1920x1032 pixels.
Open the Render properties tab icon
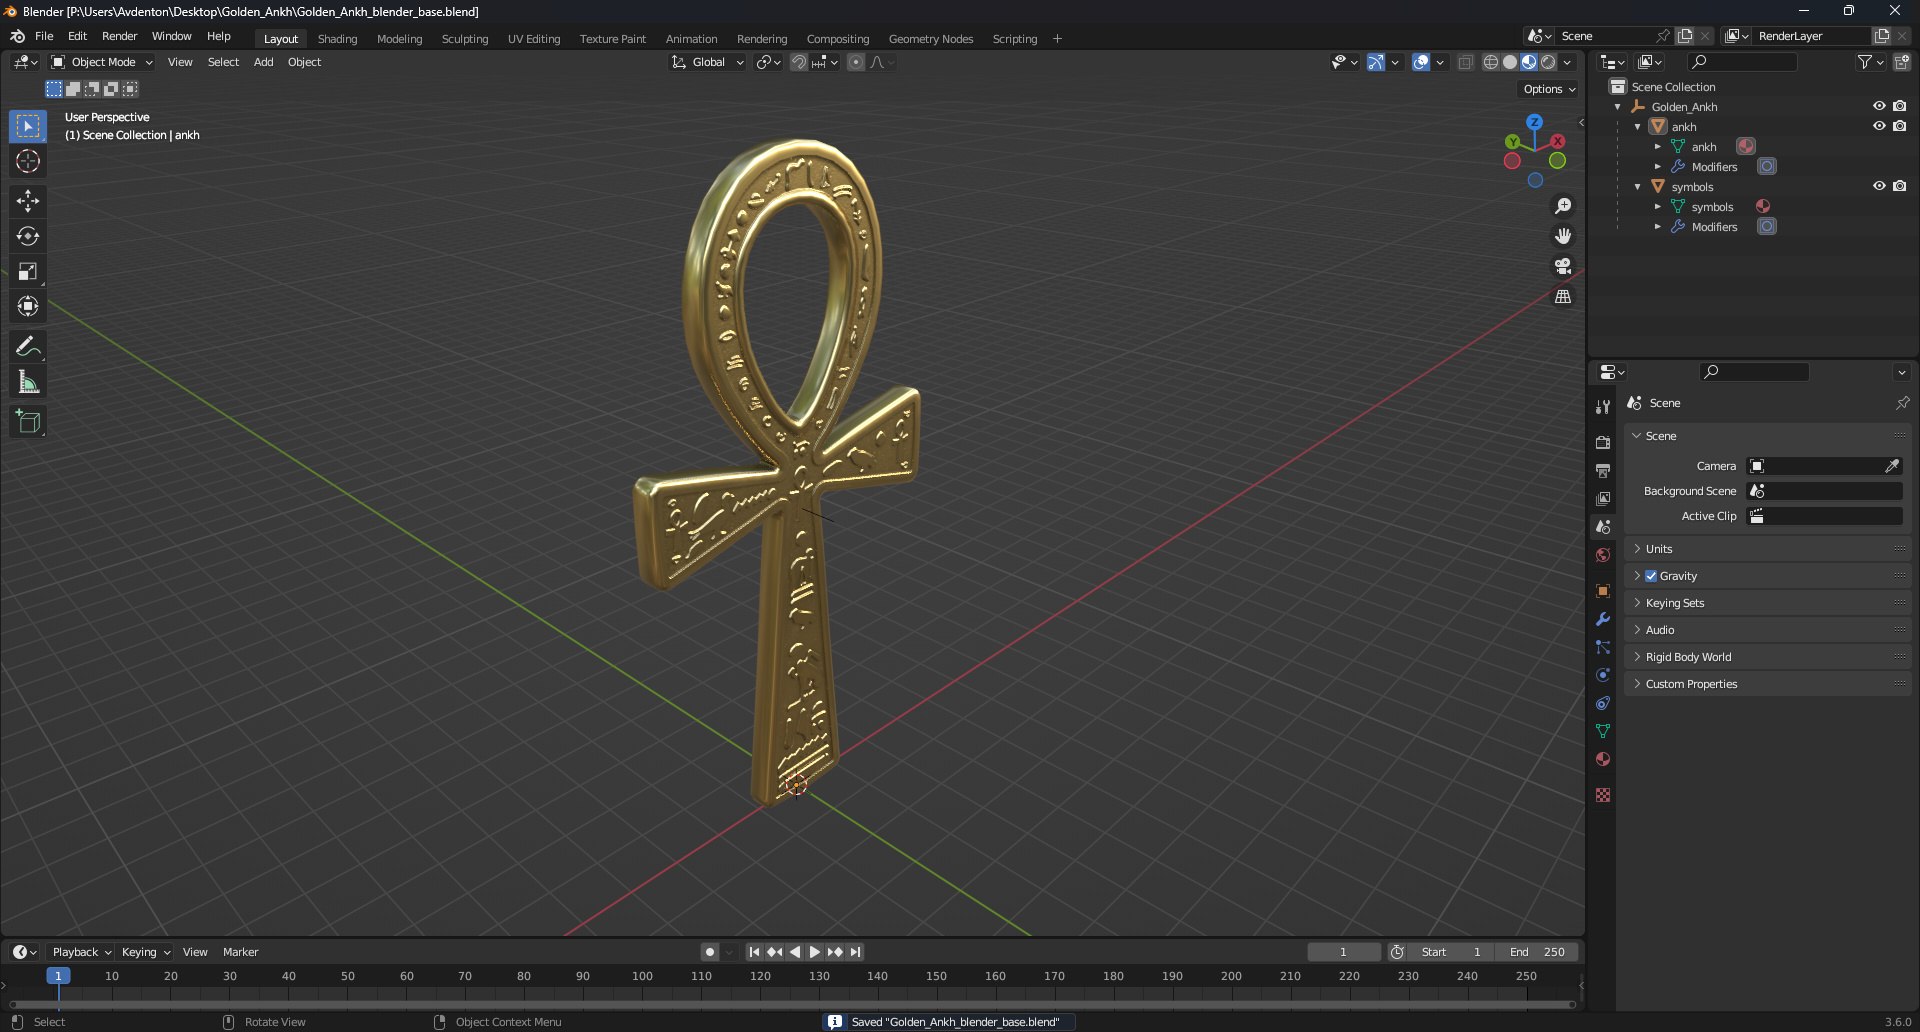pyautogui.click(x=1603, y=442)
